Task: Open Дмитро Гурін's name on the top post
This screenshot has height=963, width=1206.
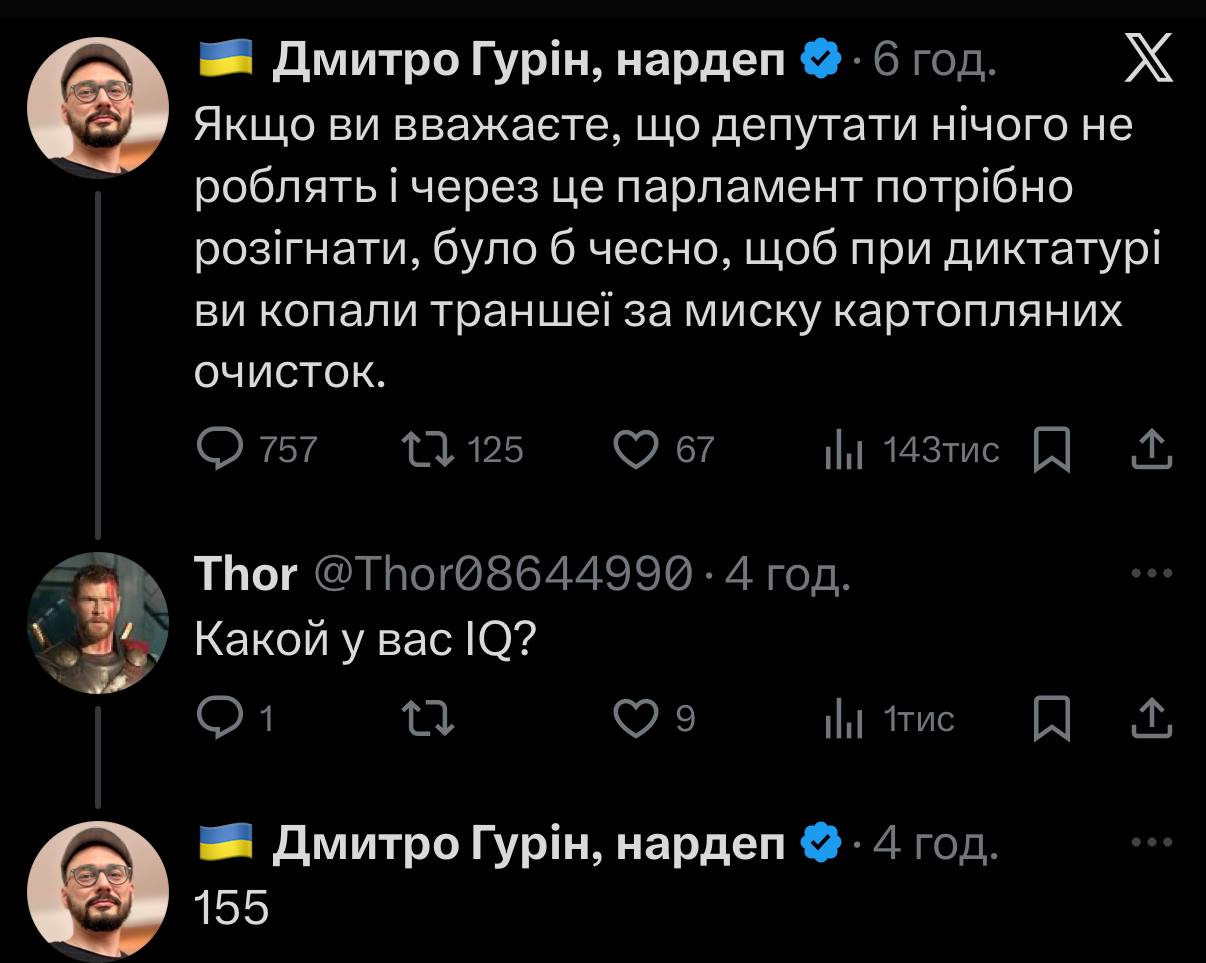Action: coord(528,62)
